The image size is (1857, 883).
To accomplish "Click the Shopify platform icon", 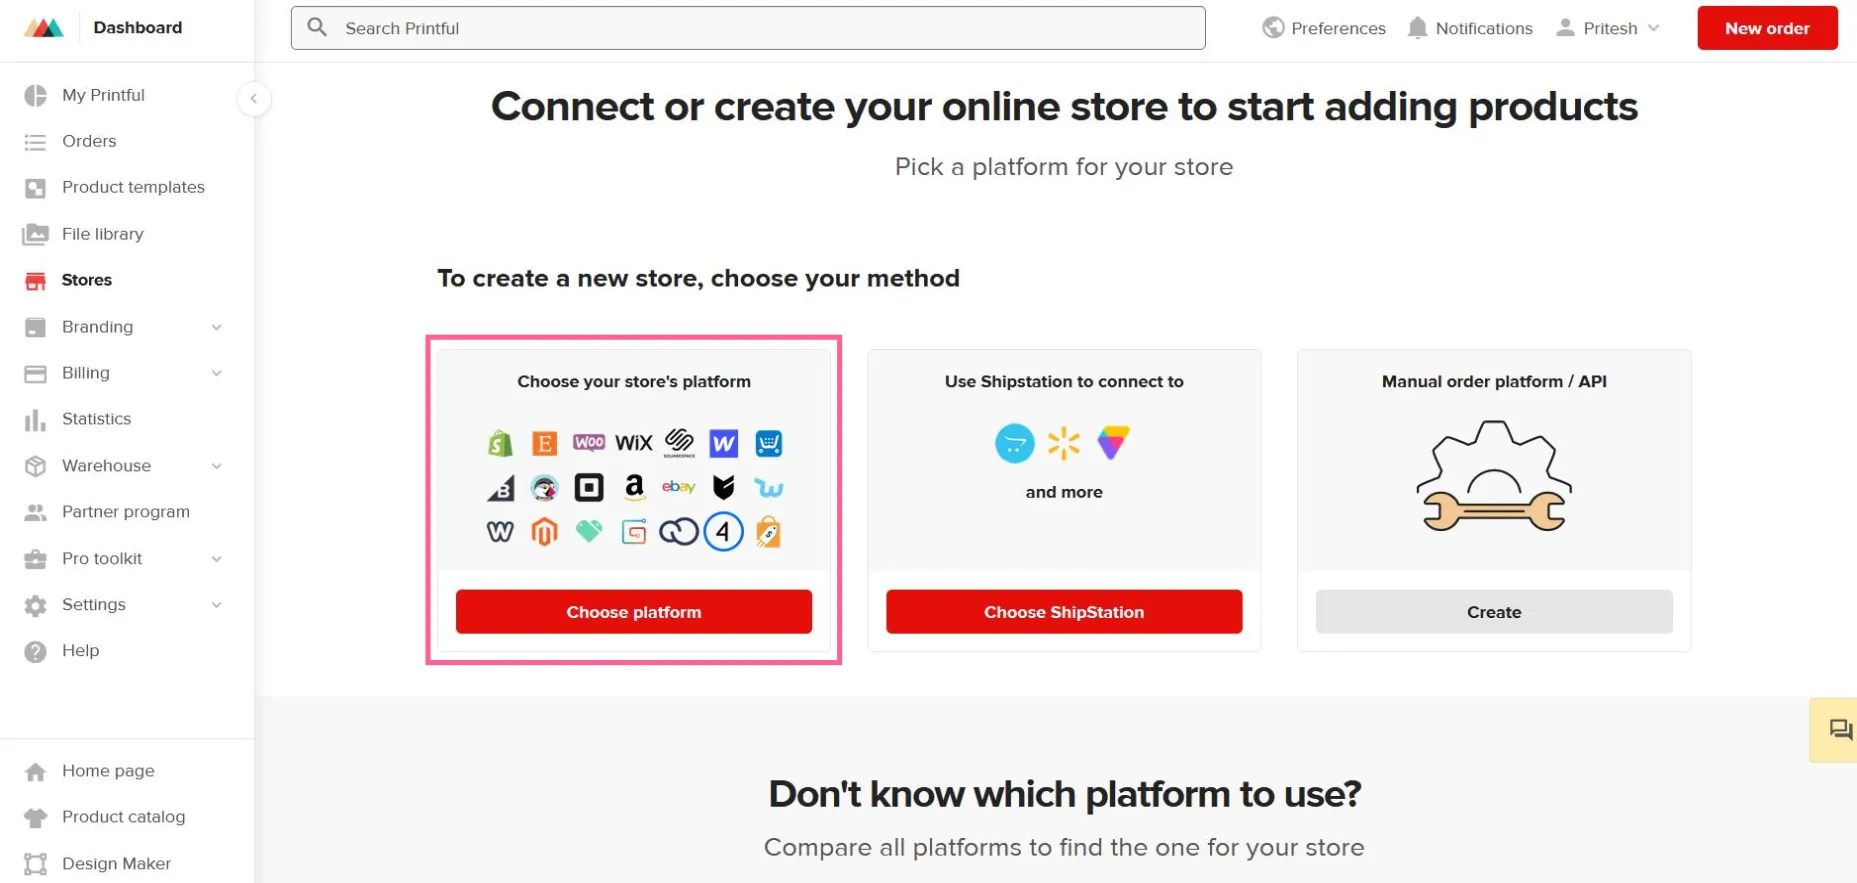I will click(x=500, y=443).
